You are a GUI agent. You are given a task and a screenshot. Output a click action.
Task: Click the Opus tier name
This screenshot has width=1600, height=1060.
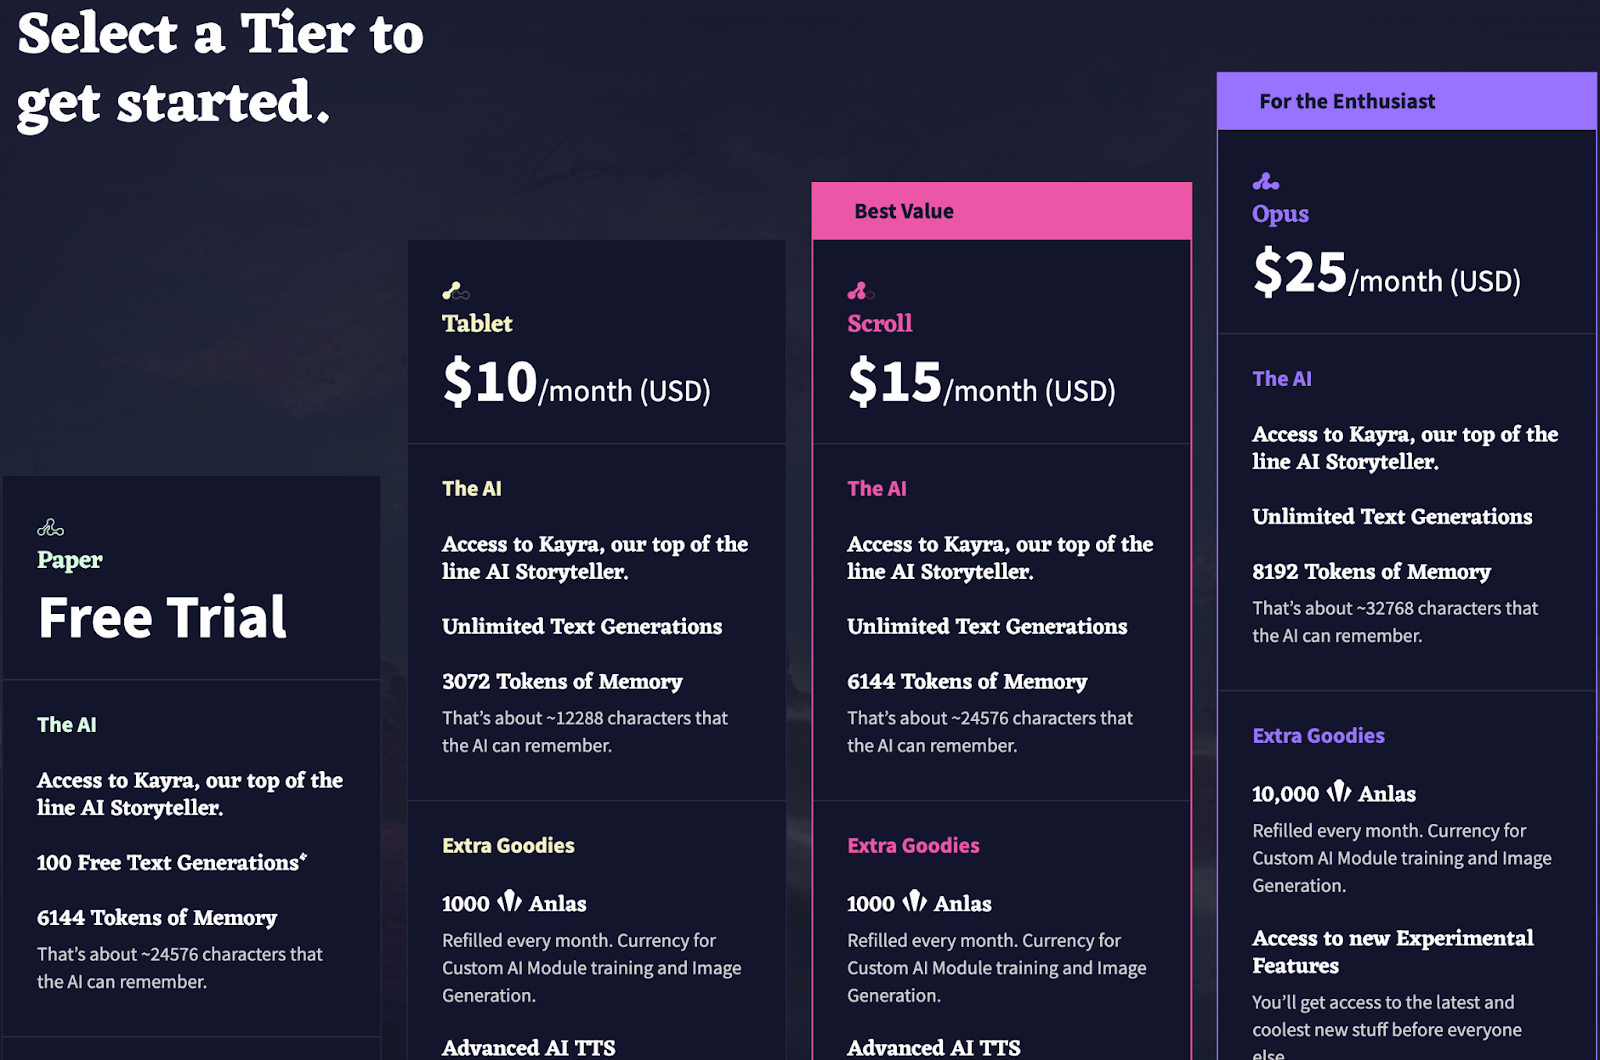(1280, 214)
